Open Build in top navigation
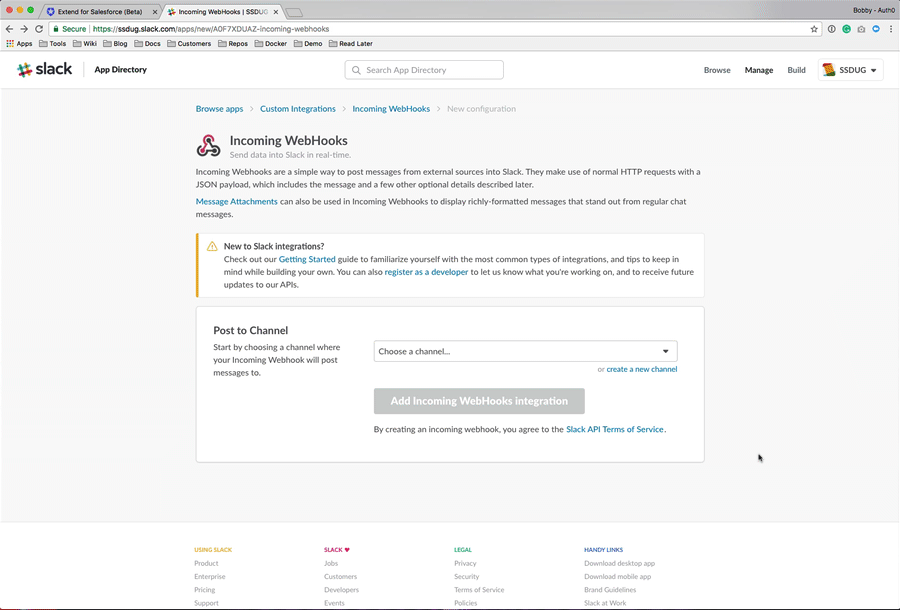The height and width of the screenshot is (610, 900). click(x=796, y=70)
